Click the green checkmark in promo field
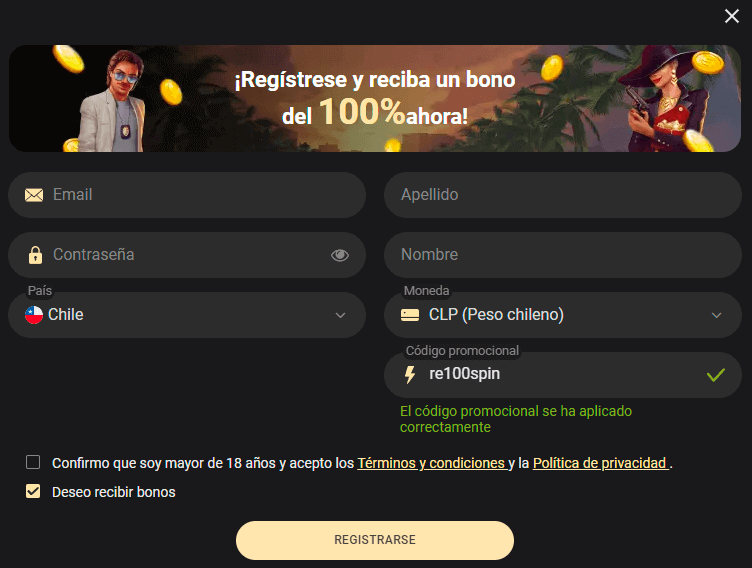The image size is (752, 568). (x=716, y=375)
